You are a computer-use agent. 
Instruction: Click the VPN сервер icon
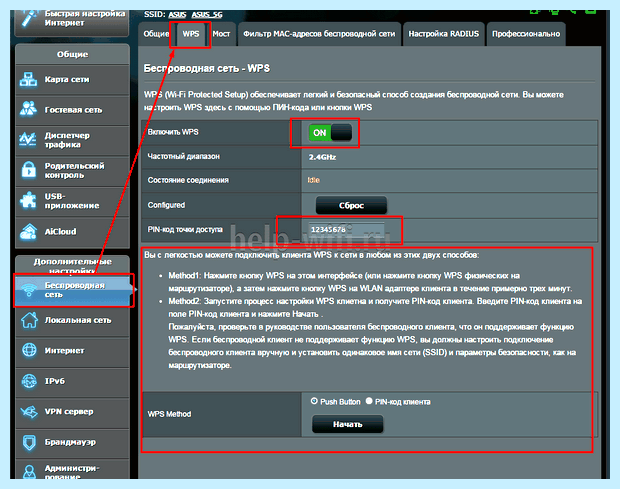pyautogui.click(x=29, y=412)
